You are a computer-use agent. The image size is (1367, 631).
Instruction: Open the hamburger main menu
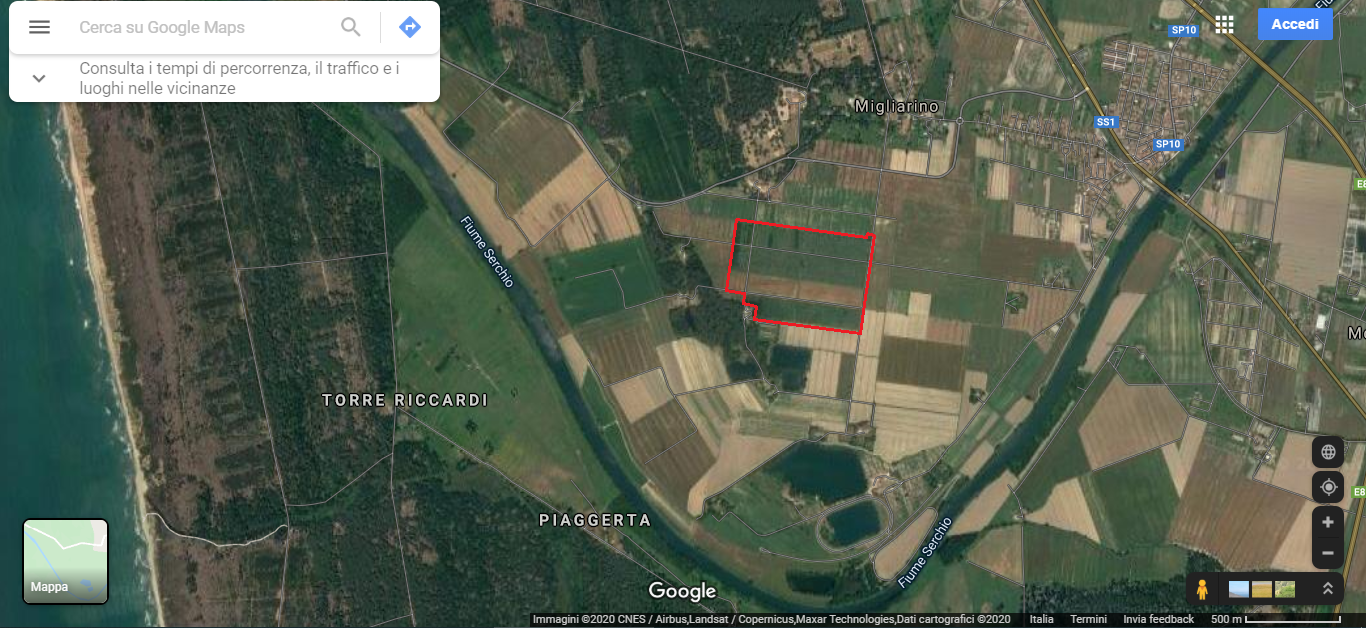click(39, 27)
